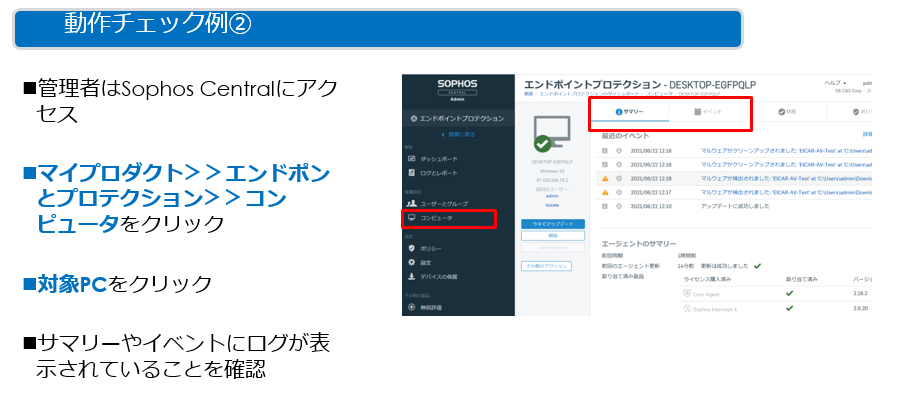The width and height of the screenshot is (904, 401).
Task: Open 無償評価 in the sidebar
Action: (x=431, y=308)
